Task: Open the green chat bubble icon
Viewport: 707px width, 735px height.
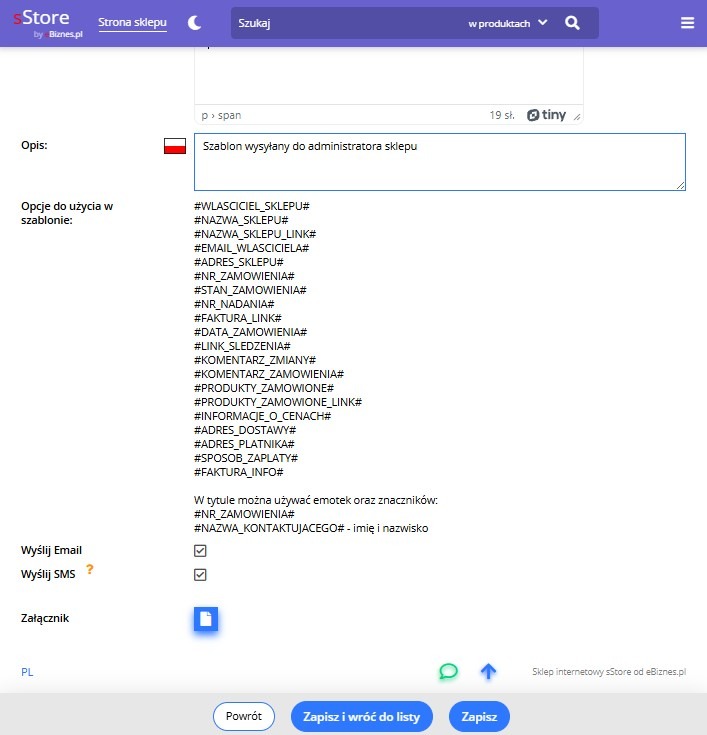Action: pos(449,671)
